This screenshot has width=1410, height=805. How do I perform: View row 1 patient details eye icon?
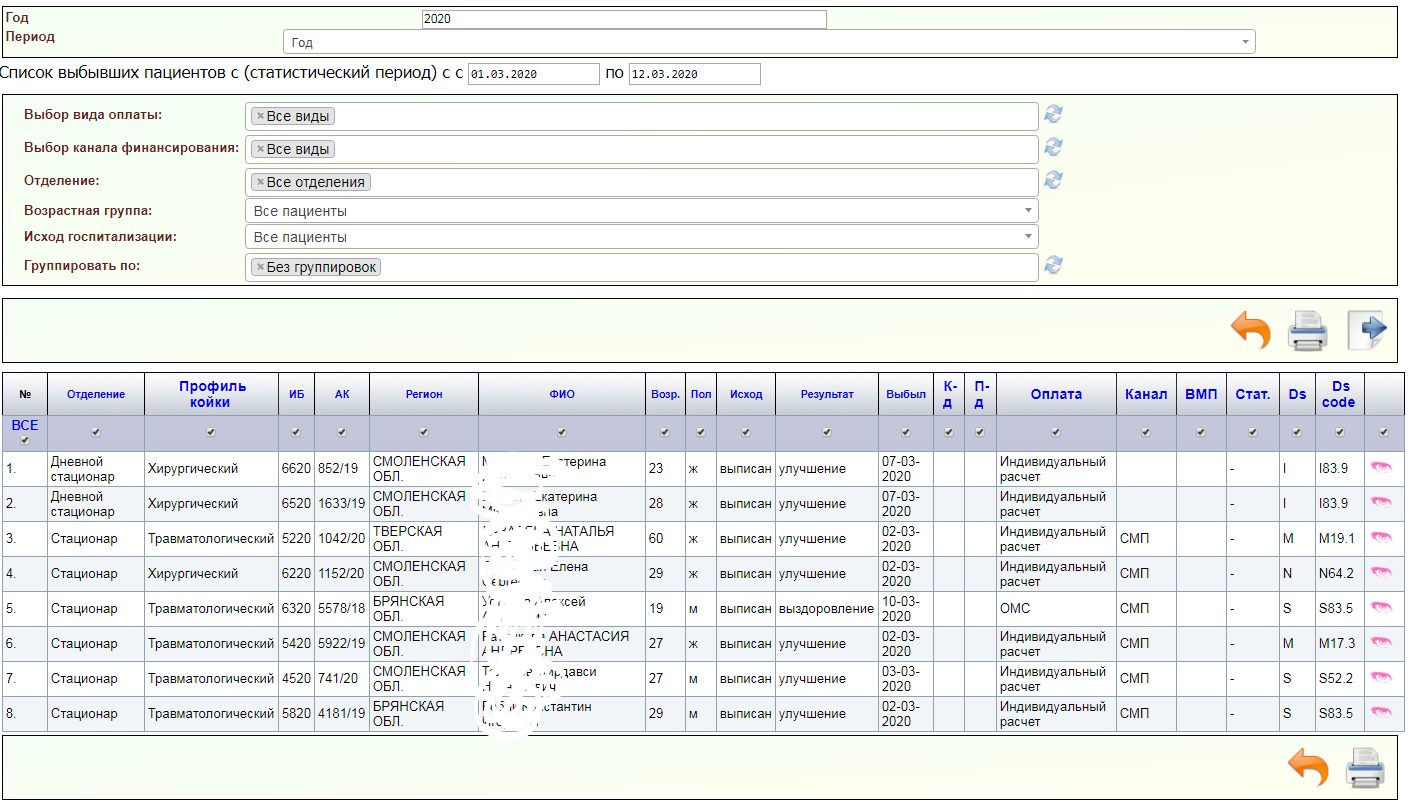[x=1382, y=468]
